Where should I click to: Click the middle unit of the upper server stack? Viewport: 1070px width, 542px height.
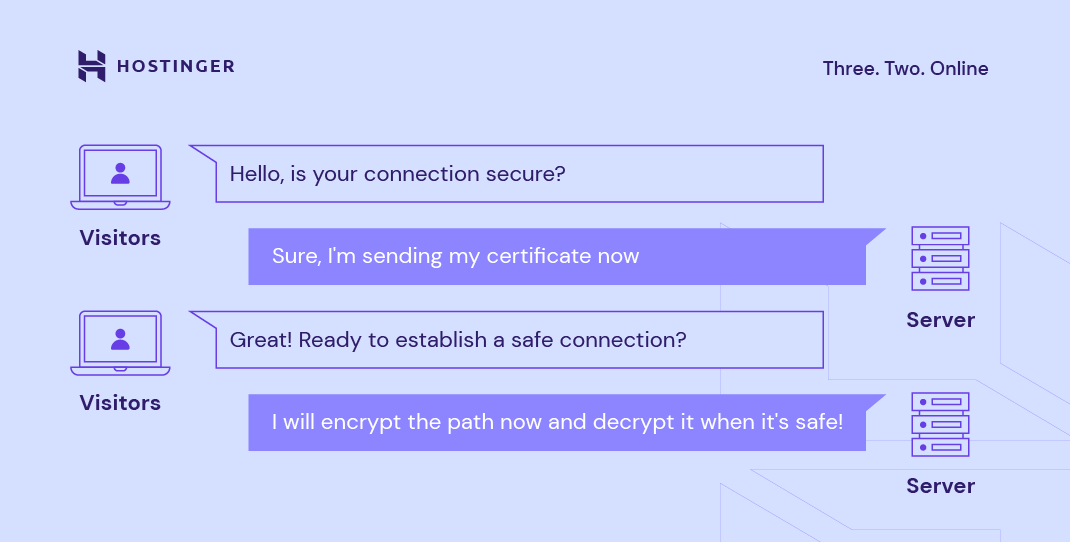point(940,259)
